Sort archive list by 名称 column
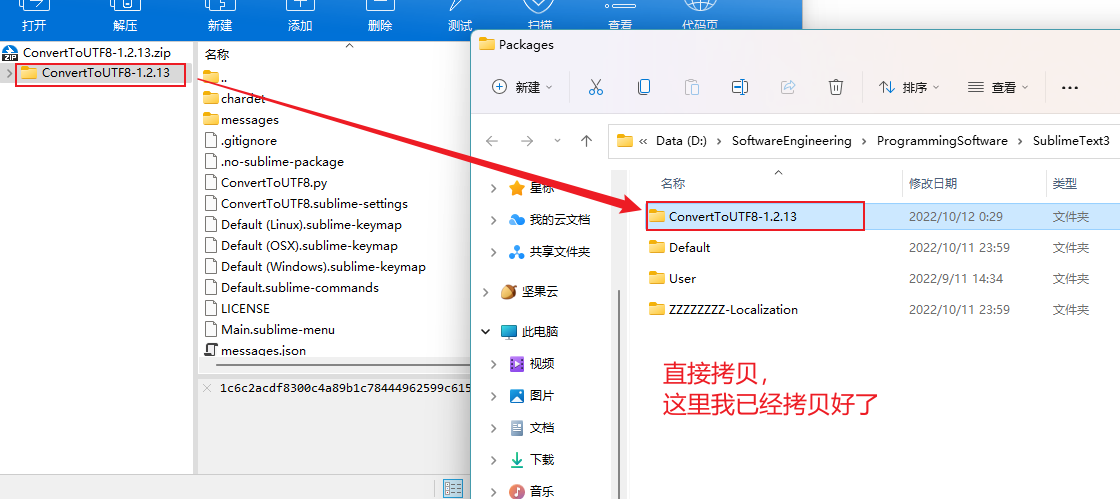 (216, 54)
